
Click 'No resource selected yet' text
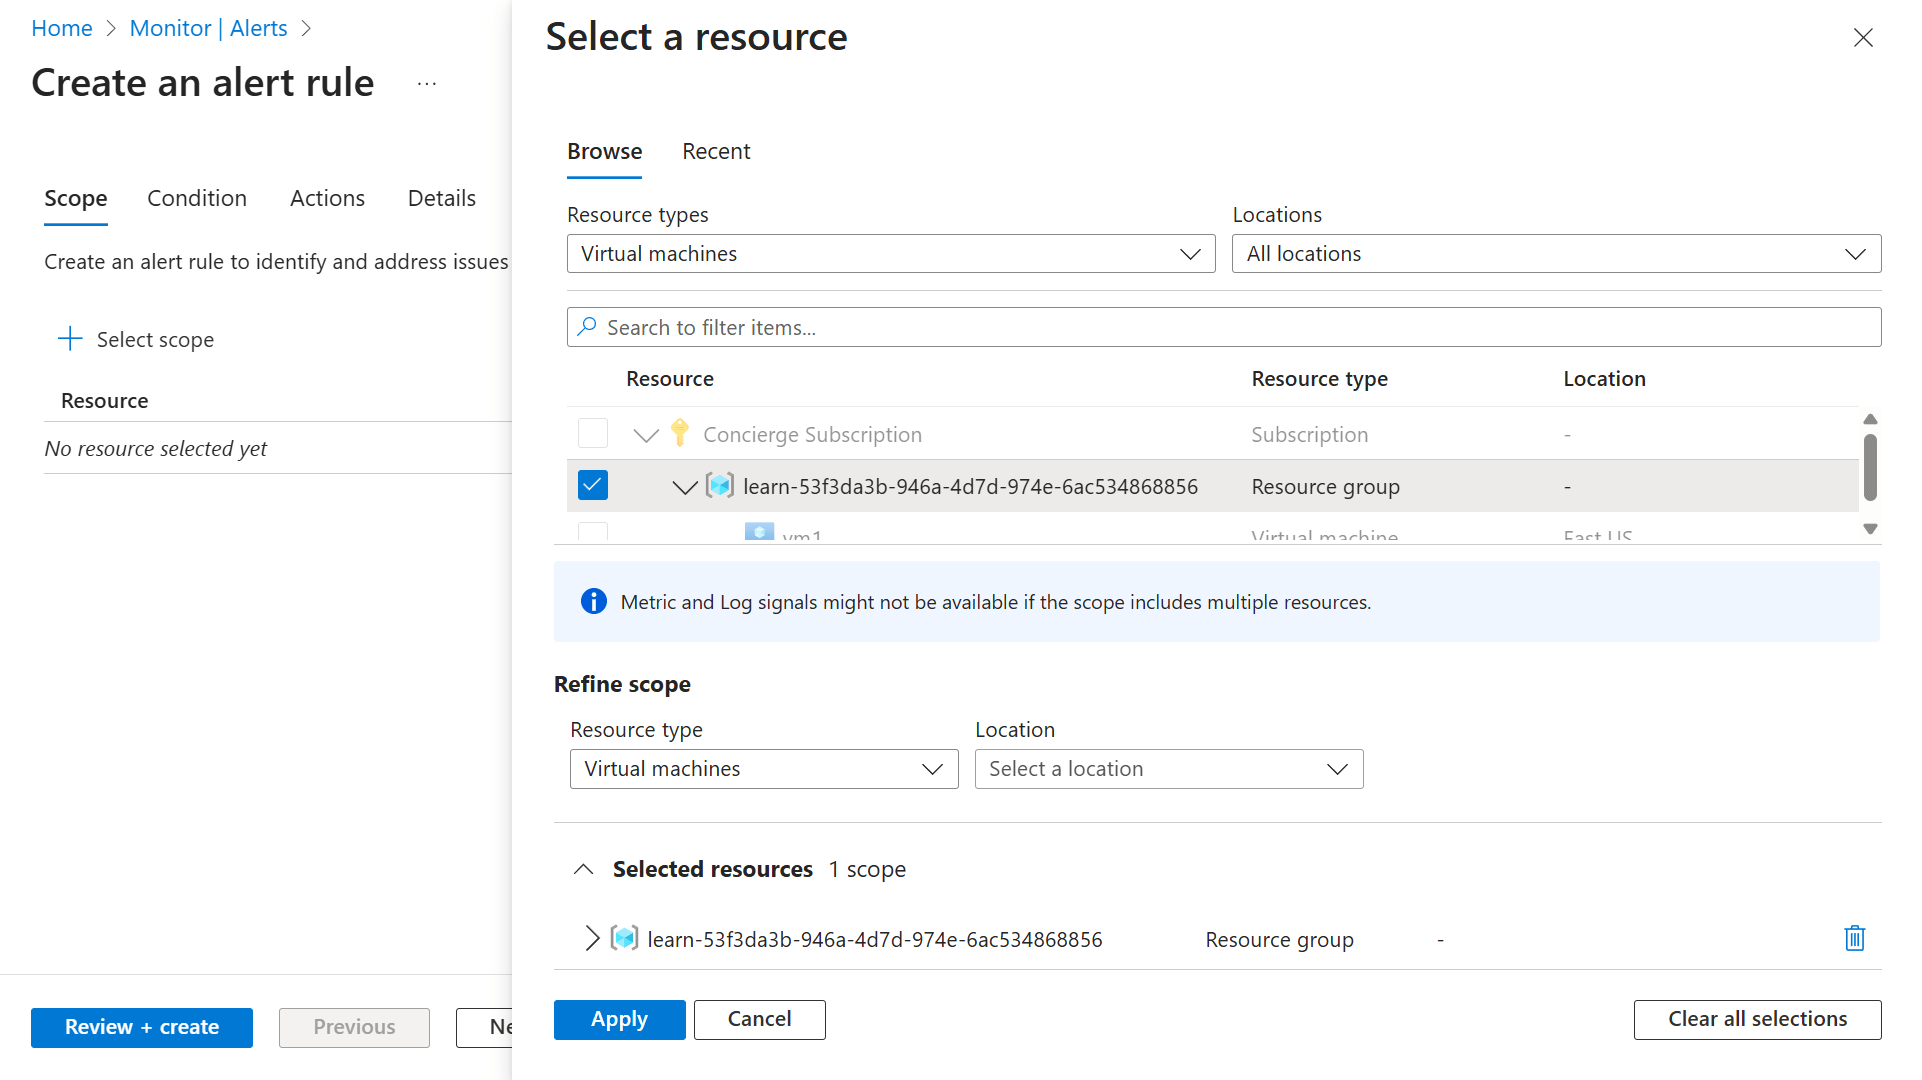[156, 449]
